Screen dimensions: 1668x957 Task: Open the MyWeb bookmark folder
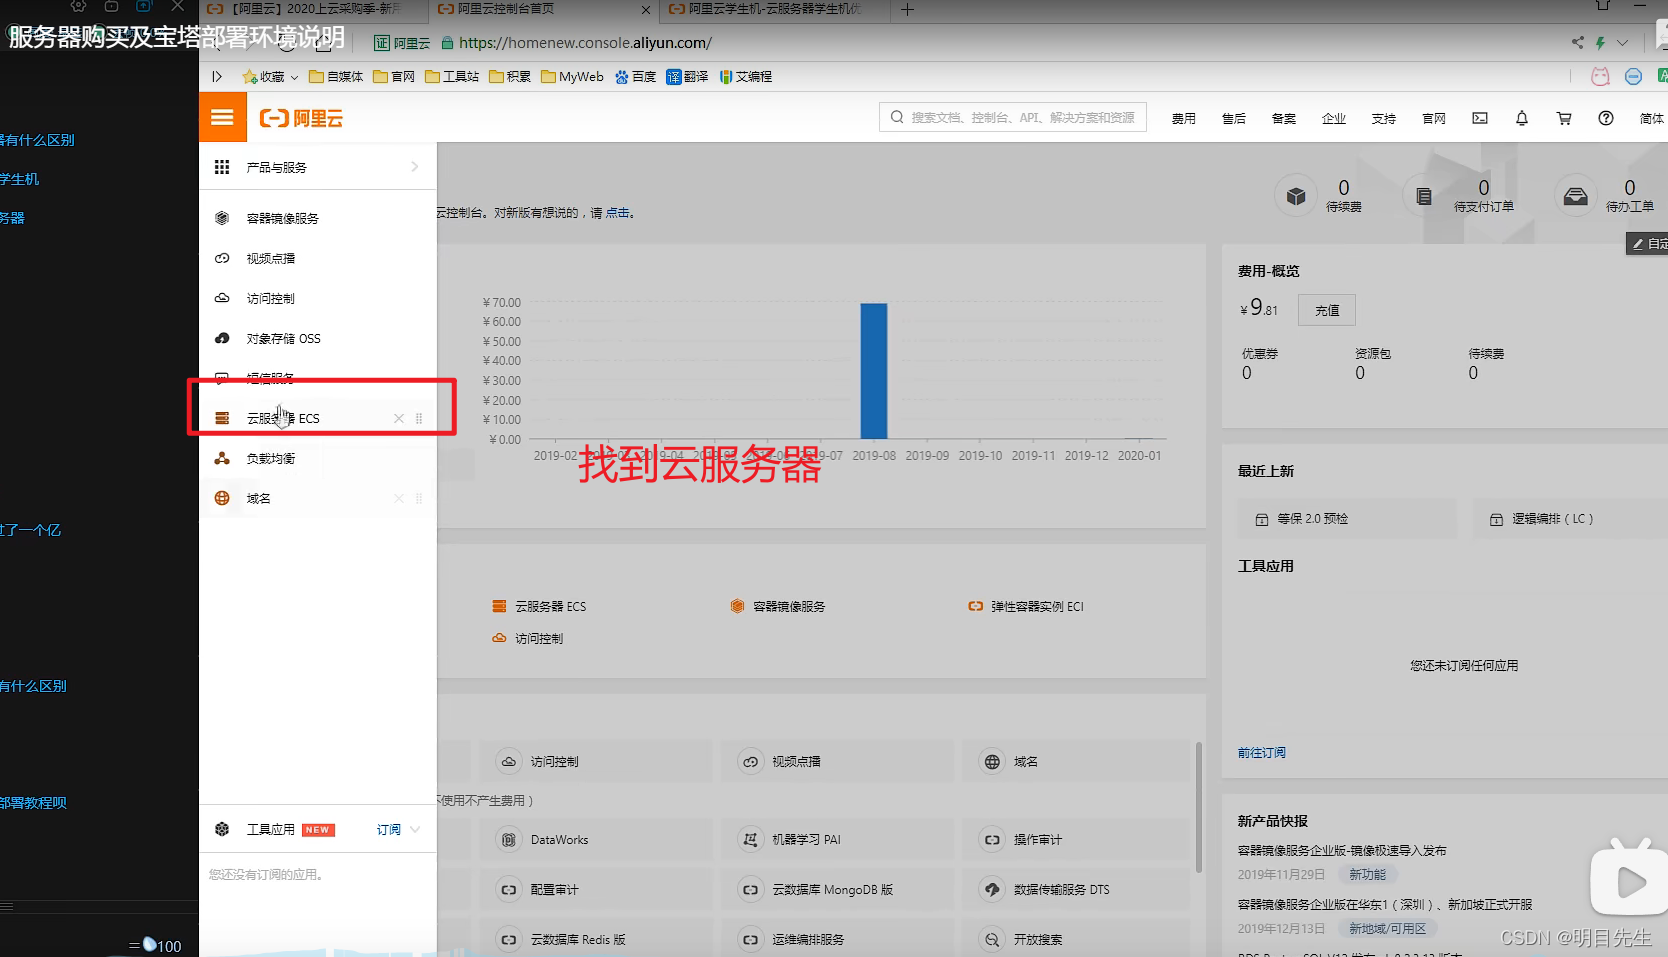(x=572, y=77)
